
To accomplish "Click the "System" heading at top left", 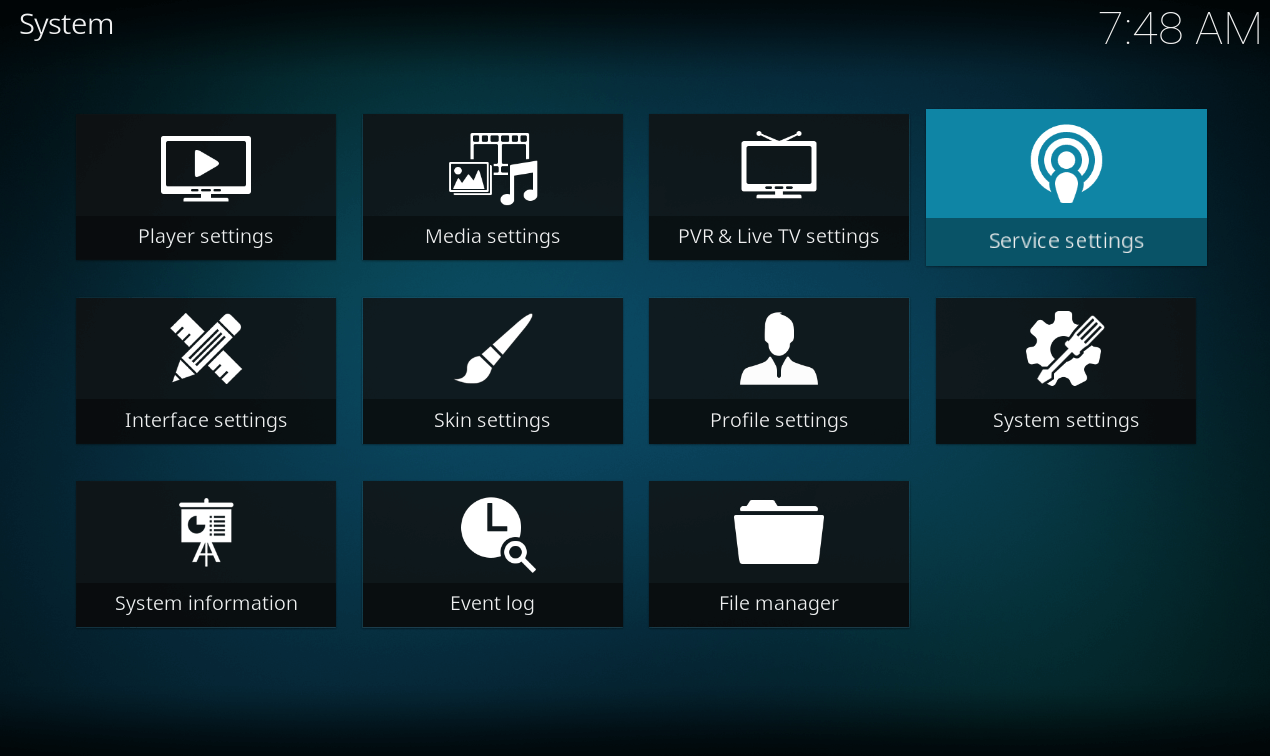I will pos(66,25).
